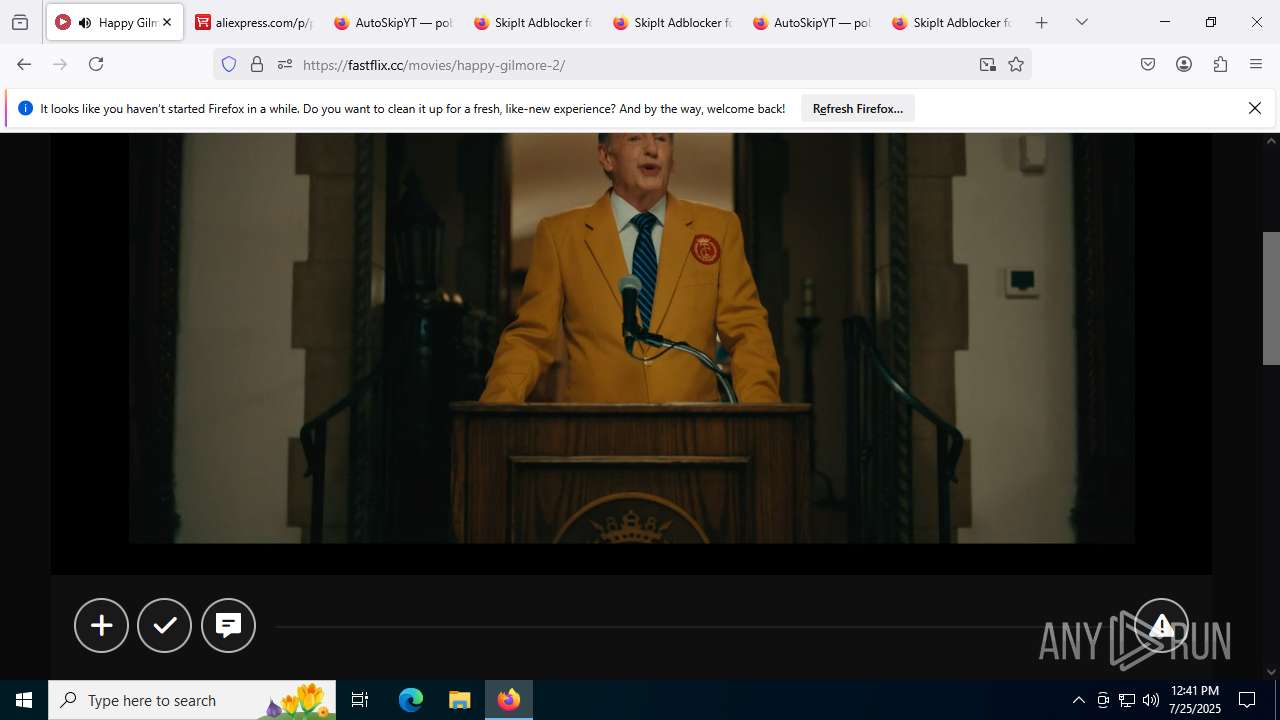Open Firefox account menu
Viewport: 1280px width, 720px height.
point(1184,64)
